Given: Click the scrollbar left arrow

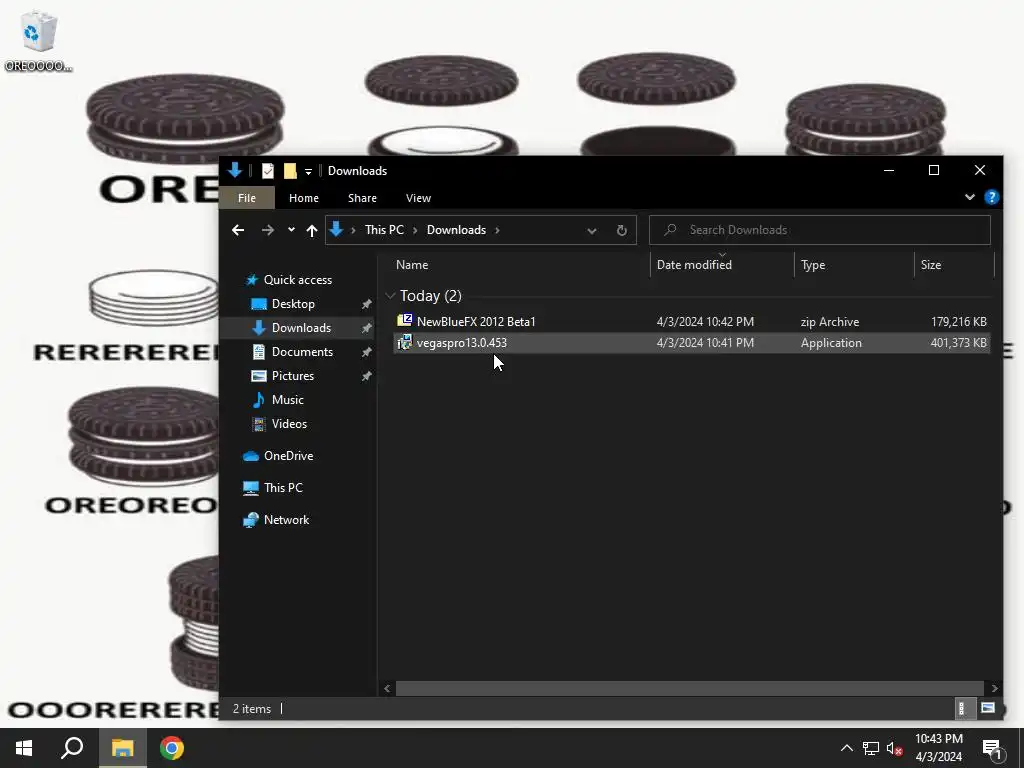Looking at the screenshot, I should (387, 688).
